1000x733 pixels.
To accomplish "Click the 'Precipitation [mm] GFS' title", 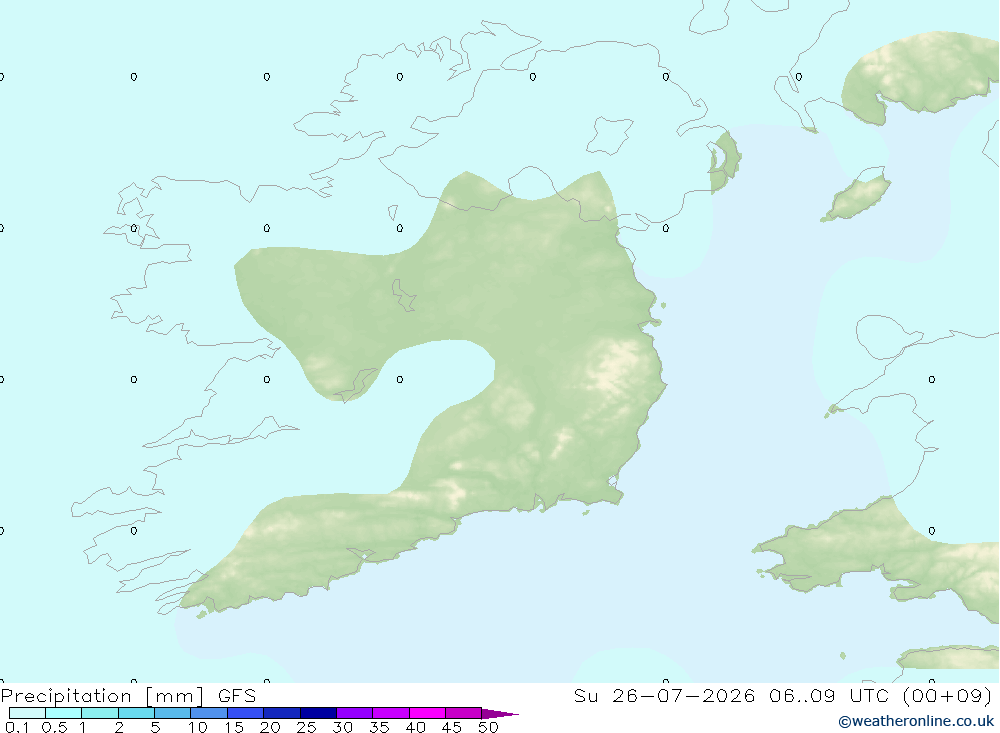I will [128, 695].
